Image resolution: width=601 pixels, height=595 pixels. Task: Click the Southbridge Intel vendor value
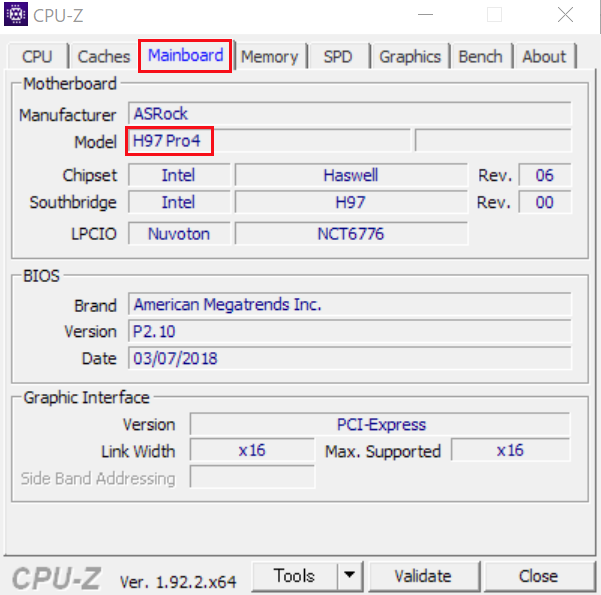pos(179,202)
